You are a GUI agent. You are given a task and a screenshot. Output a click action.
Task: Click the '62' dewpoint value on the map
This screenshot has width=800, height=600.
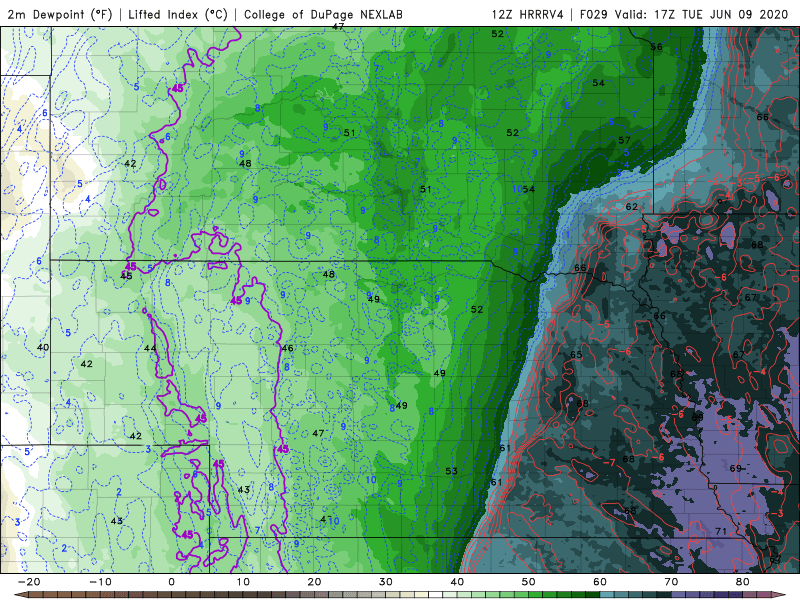pos(632,207)
